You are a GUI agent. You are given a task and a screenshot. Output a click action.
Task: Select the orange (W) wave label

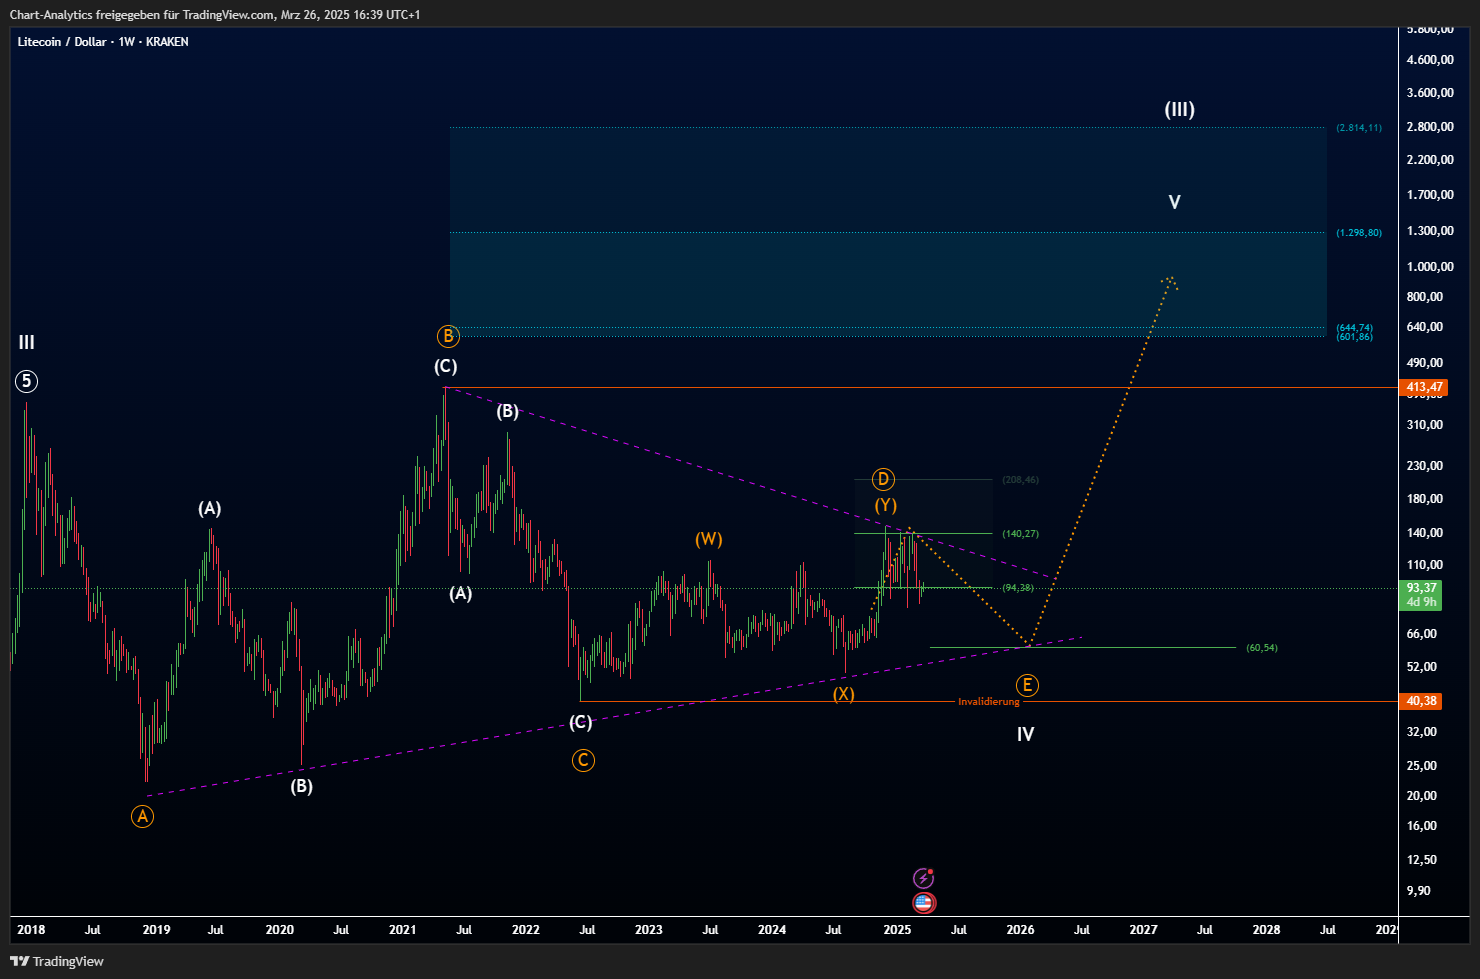[x=709, y=540]
